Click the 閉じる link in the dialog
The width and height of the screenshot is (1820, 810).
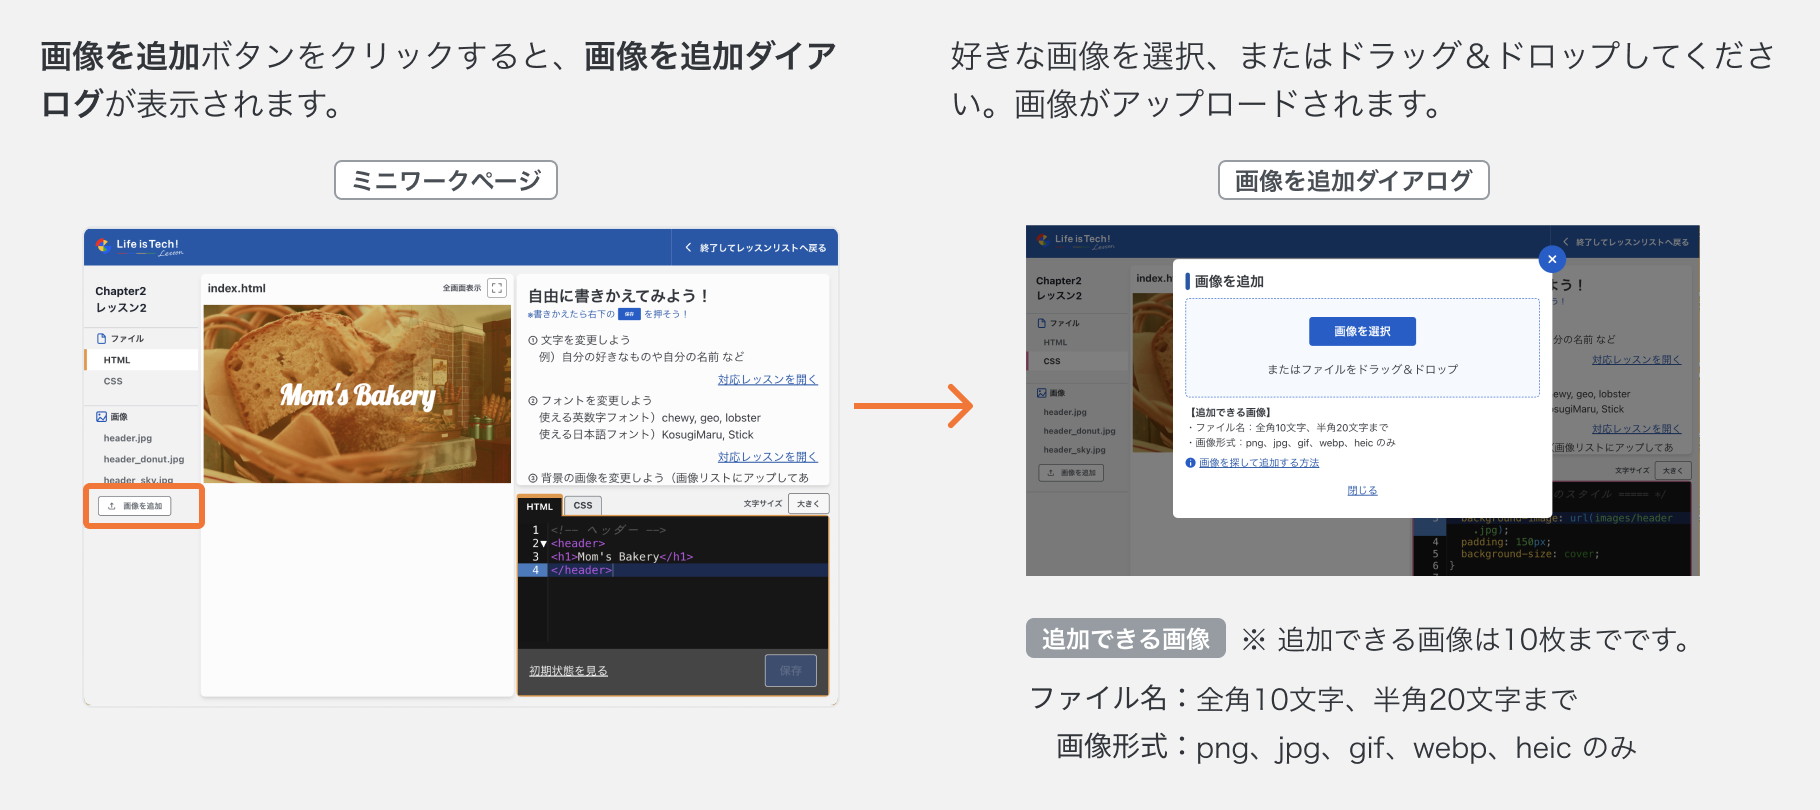(1362, 491)
